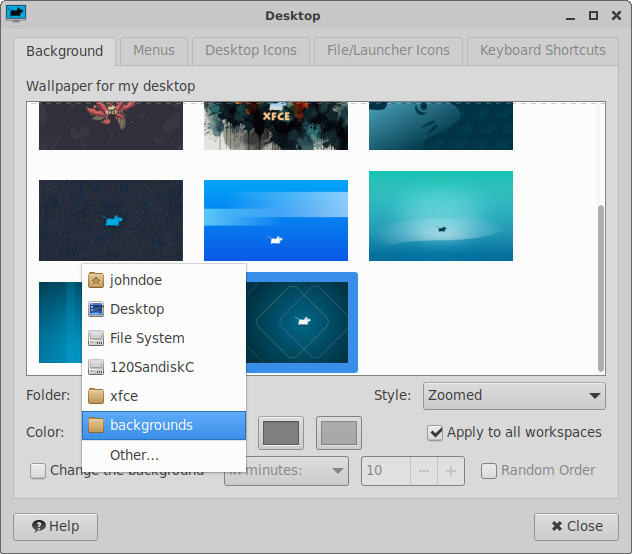632x554 pixels.
Task: Click the interval value field showing 10
Action: coord(386,471)
